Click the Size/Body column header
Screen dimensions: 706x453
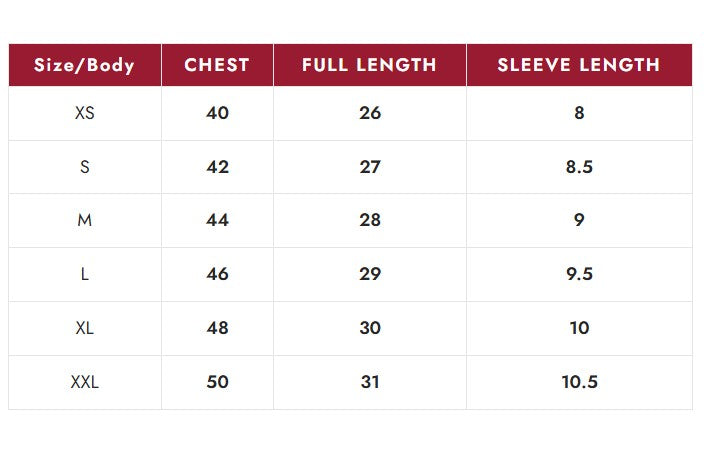(x=85, y=65)
